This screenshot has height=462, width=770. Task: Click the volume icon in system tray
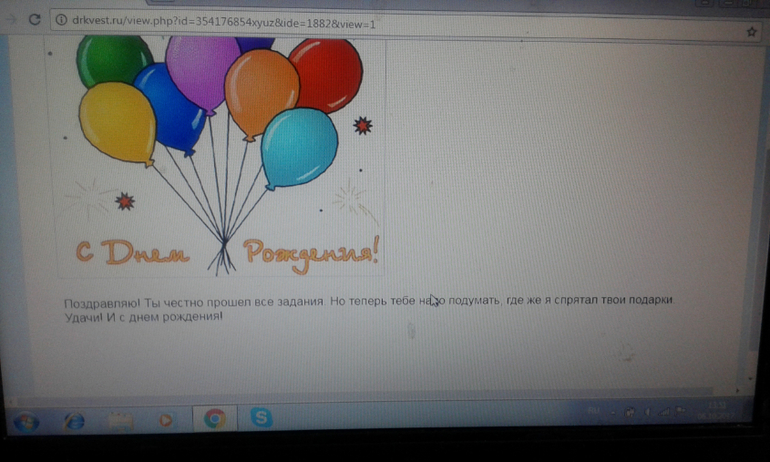coord(648,411)
